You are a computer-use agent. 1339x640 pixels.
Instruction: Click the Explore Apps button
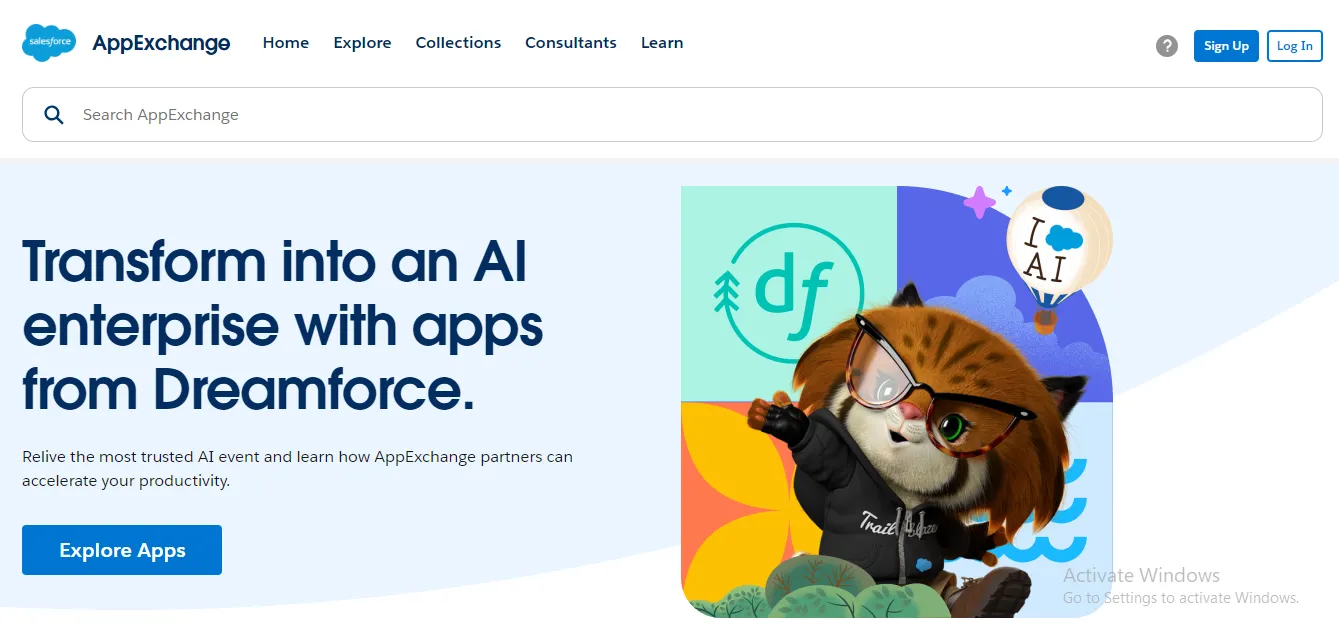pos(122,550)
